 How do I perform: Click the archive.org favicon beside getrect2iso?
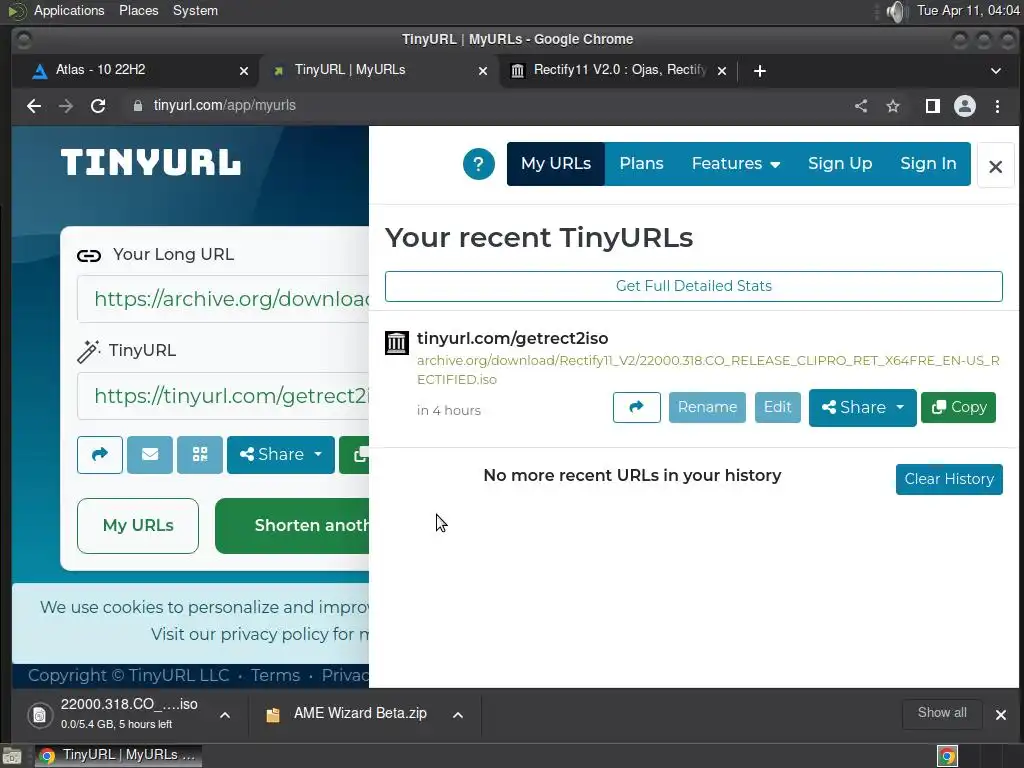pyautogui.click(x=396, y=342)
